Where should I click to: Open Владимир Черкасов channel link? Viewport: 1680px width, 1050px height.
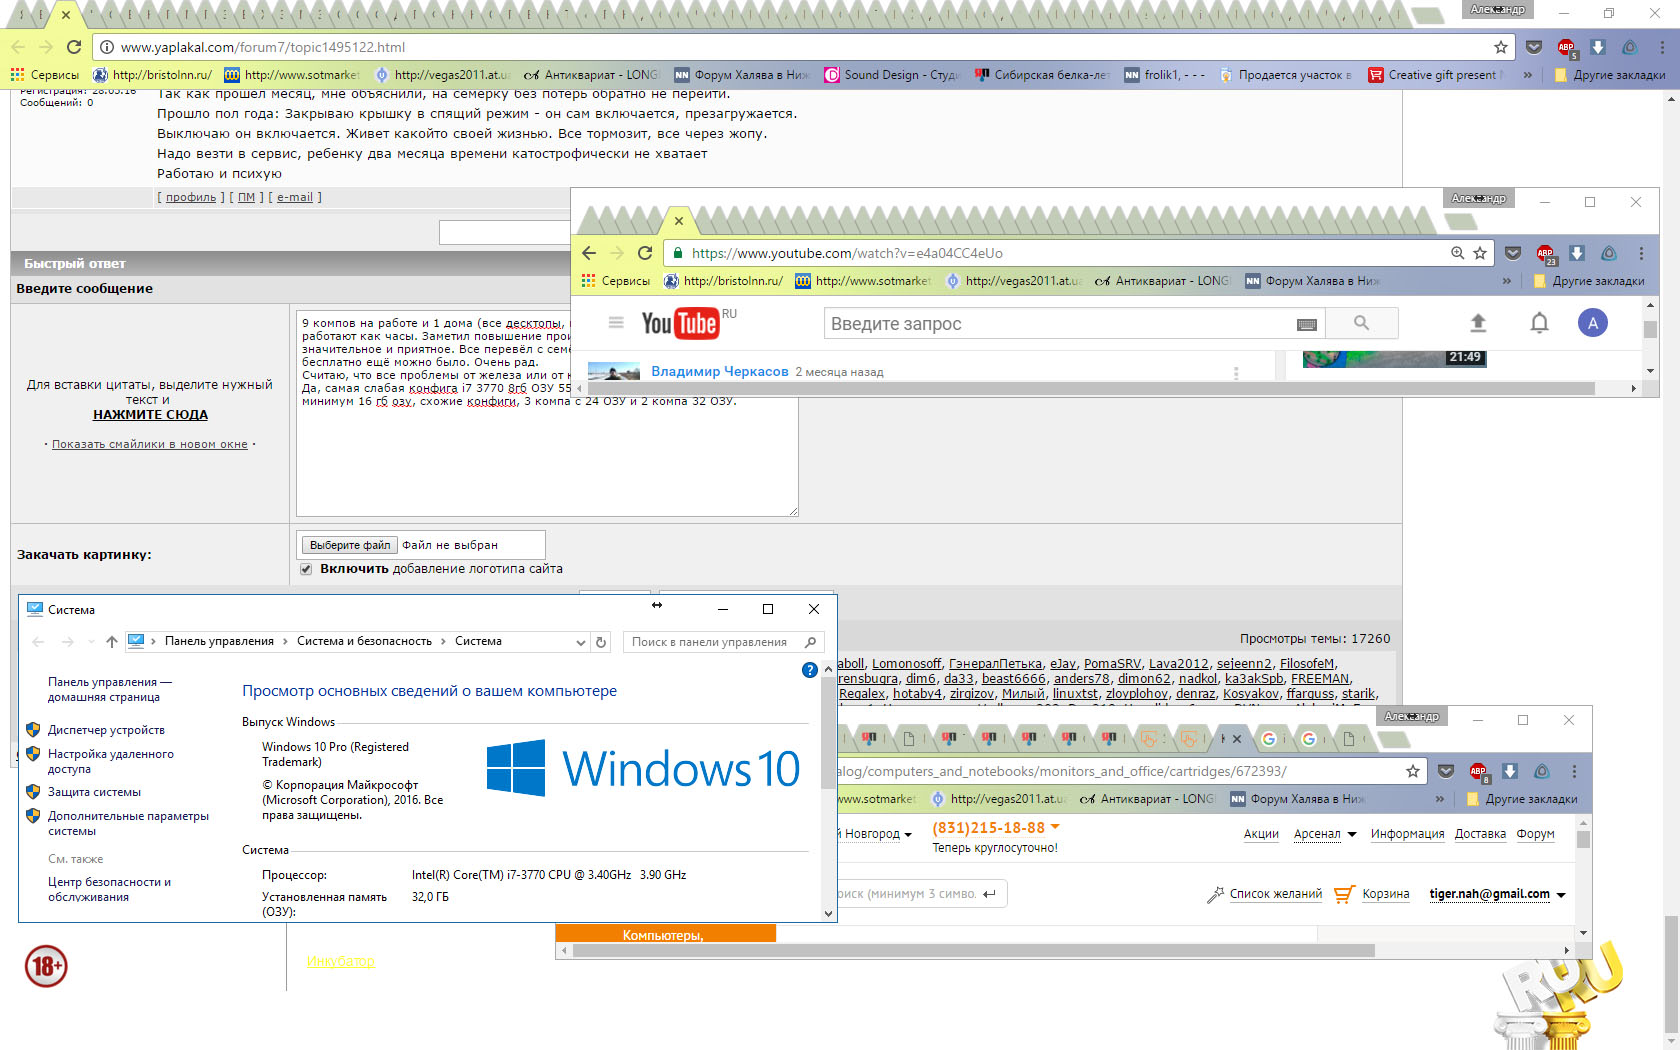(720, 371)
